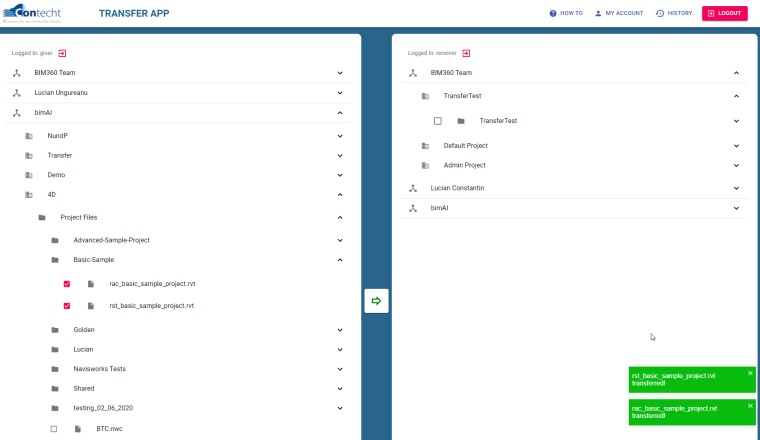Click the Golden folder icon

pos(55,330)
